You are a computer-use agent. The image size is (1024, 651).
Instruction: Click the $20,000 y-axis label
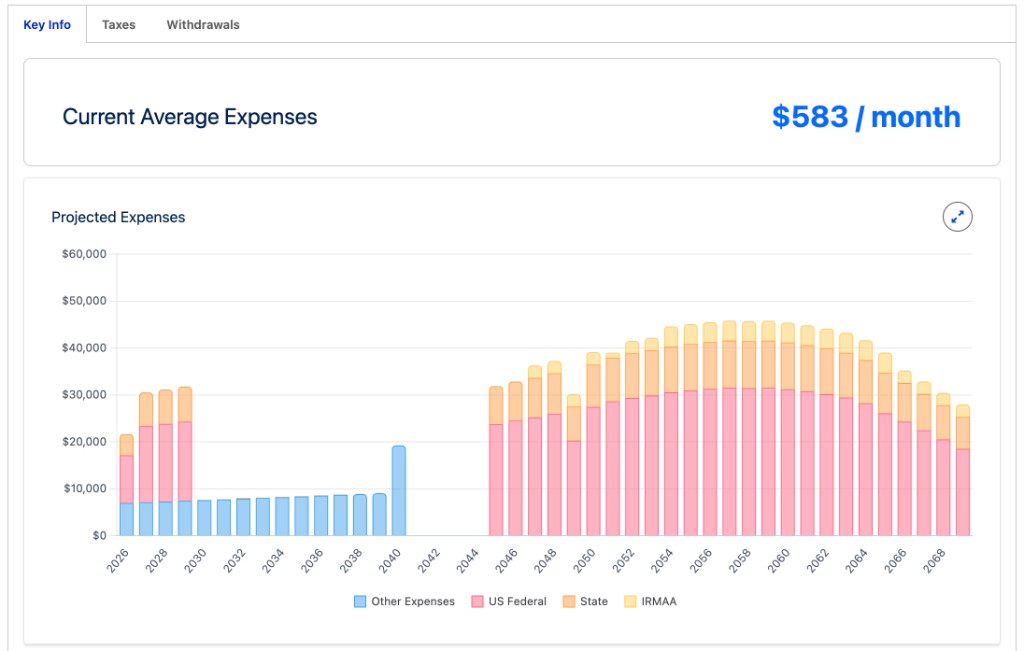pos(84,441)
